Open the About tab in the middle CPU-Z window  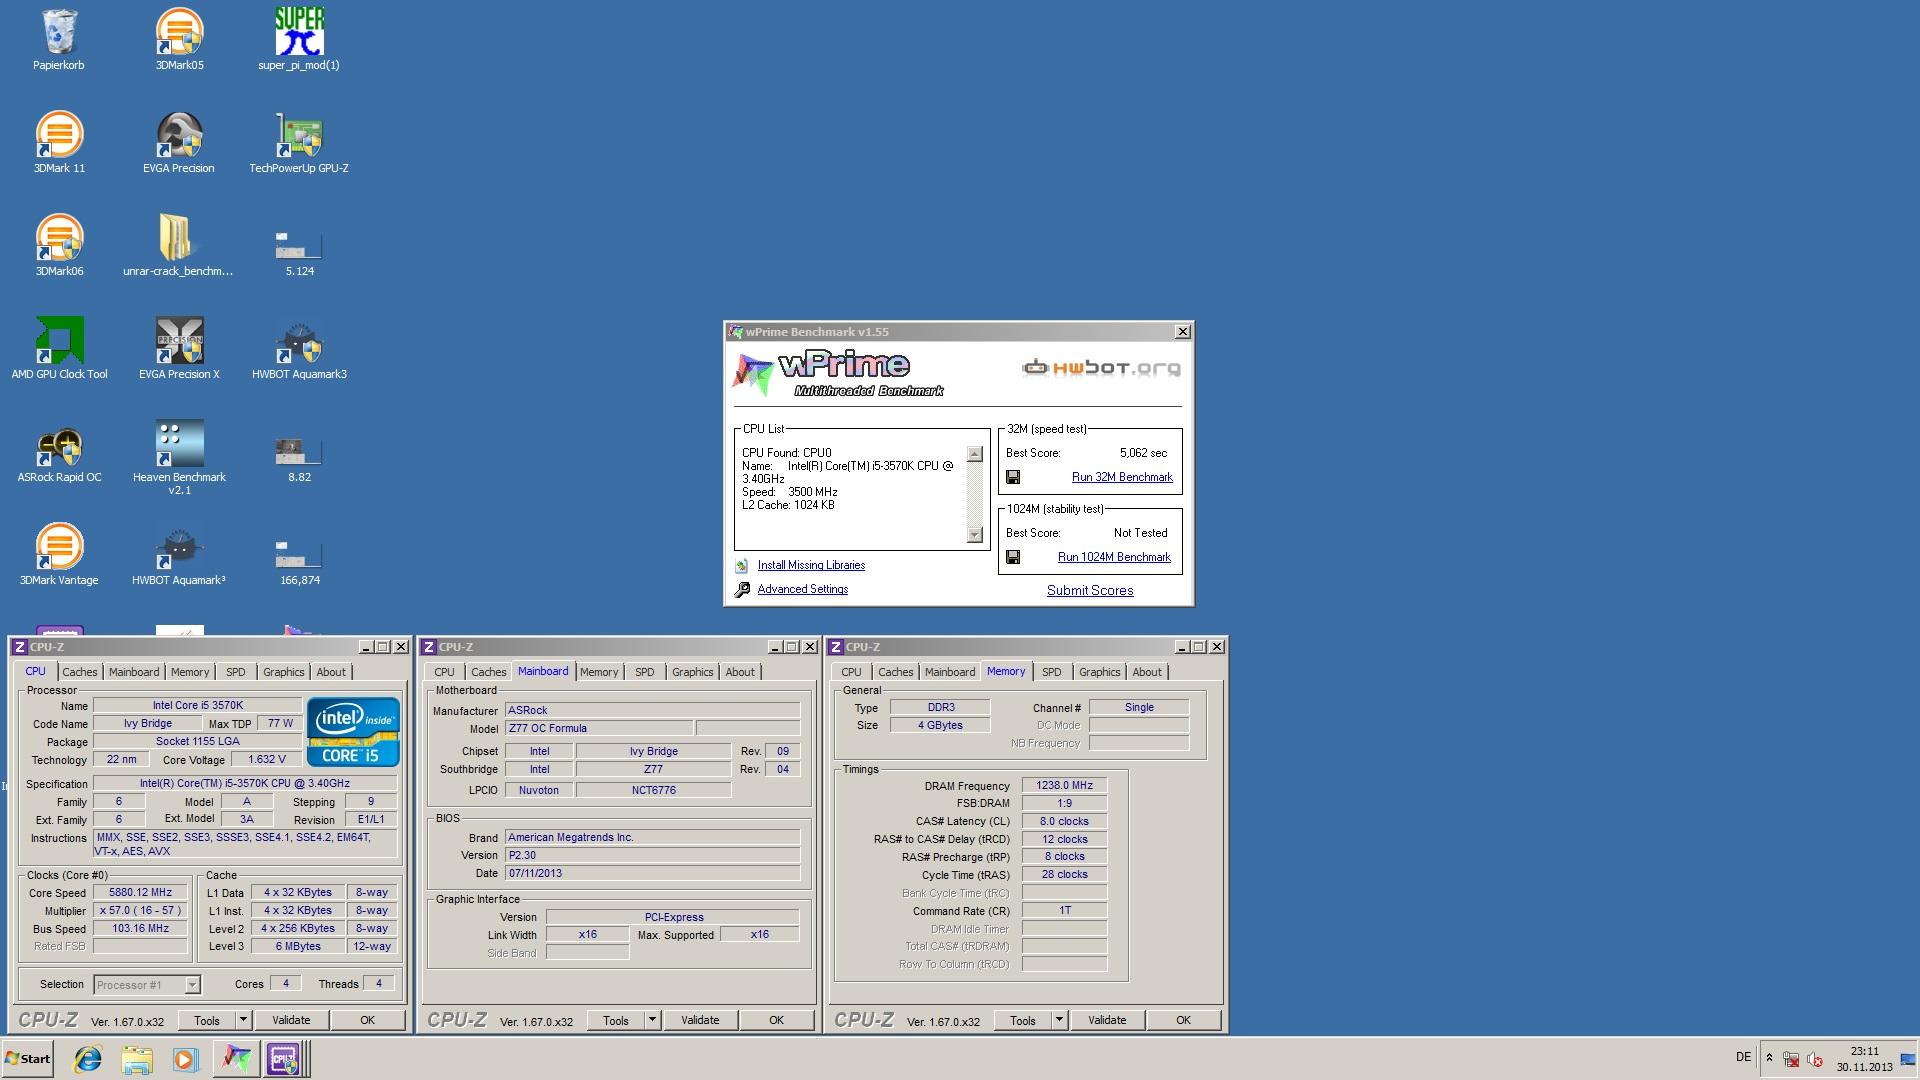pos(740,673)
